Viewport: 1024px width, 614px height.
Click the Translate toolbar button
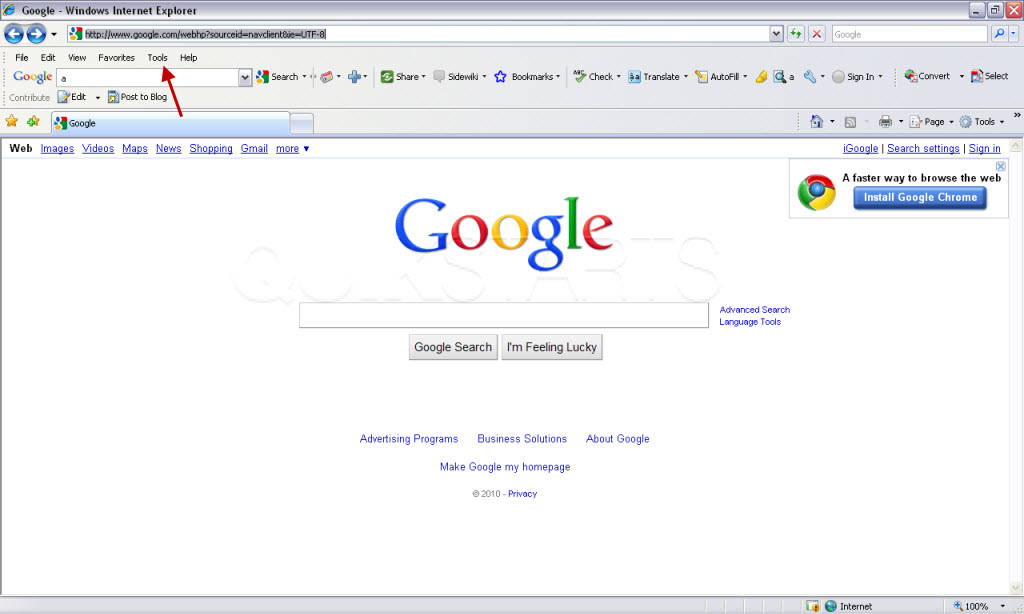(654, 76)
